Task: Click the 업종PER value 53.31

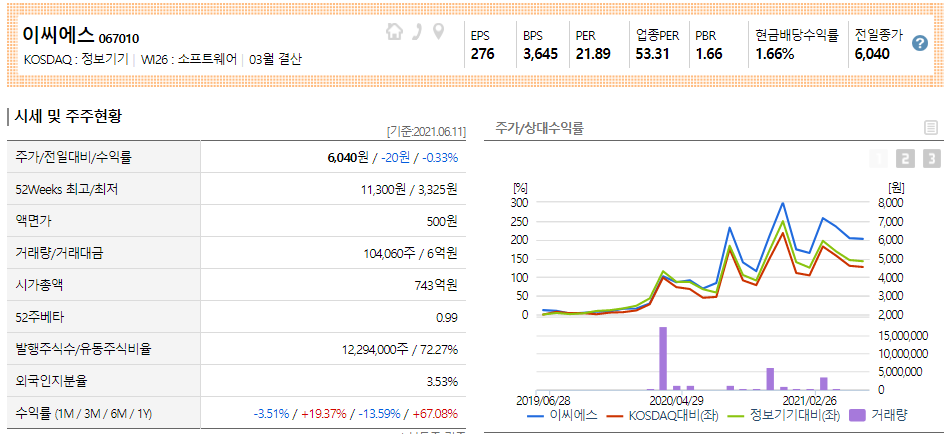Action: pyautogui.click(x=652, y=54)
